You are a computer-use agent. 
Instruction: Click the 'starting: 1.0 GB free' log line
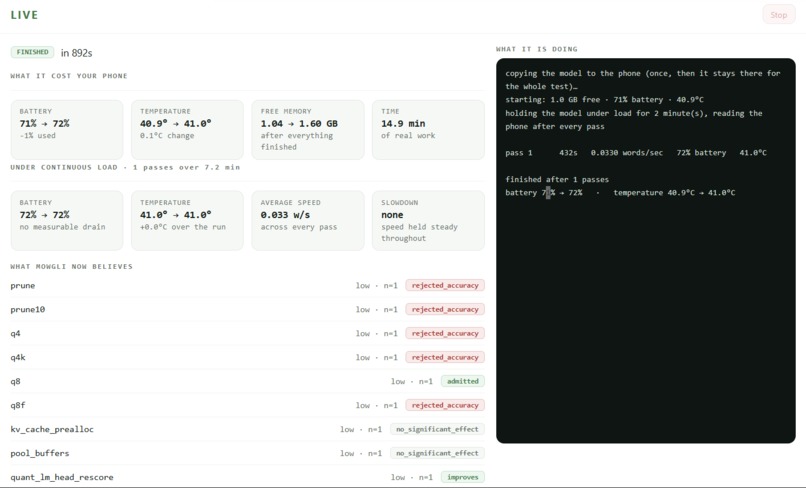604,100
